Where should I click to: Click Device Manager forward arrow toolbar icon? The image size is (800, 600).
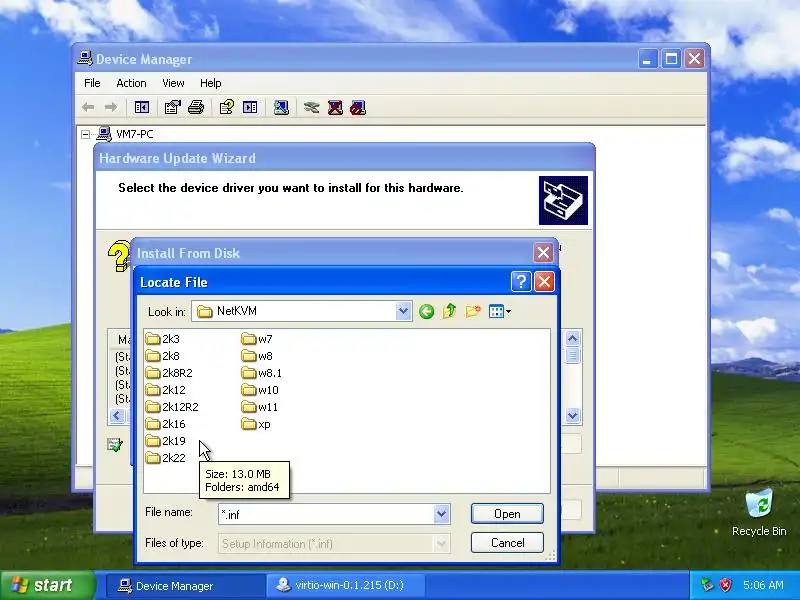[x=111, y=107]
